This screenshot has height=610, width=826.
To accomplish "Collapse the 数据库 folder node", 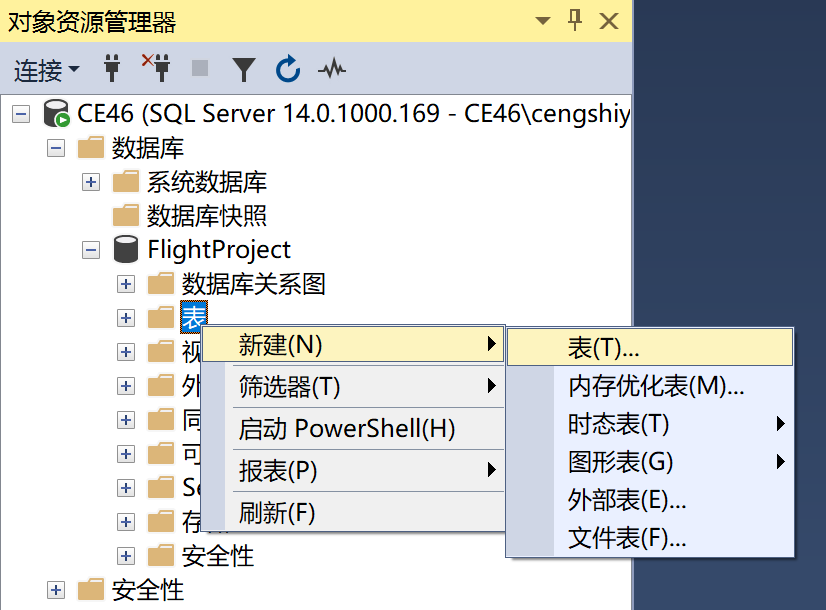I will point(56,148).
